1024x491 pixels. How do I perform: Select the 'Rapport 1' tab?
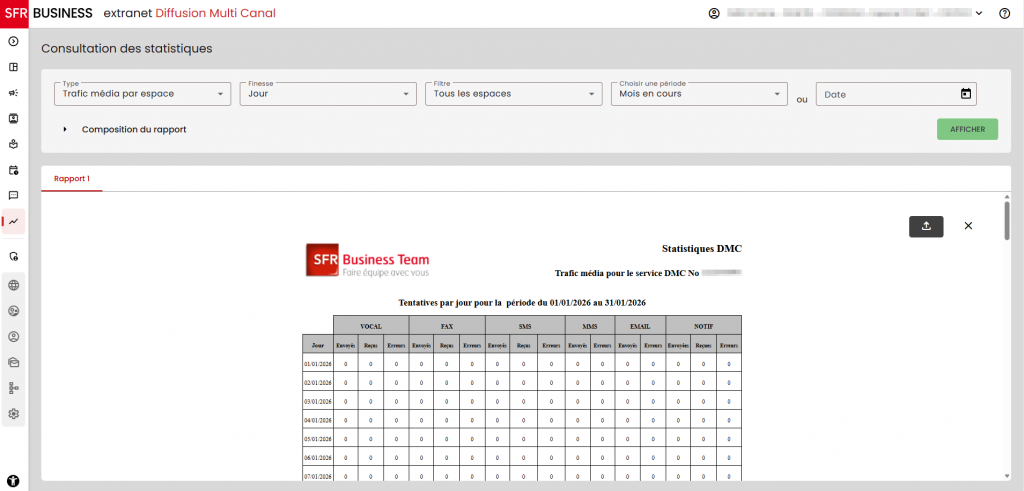pyautogui.click(x=72, y=179)
